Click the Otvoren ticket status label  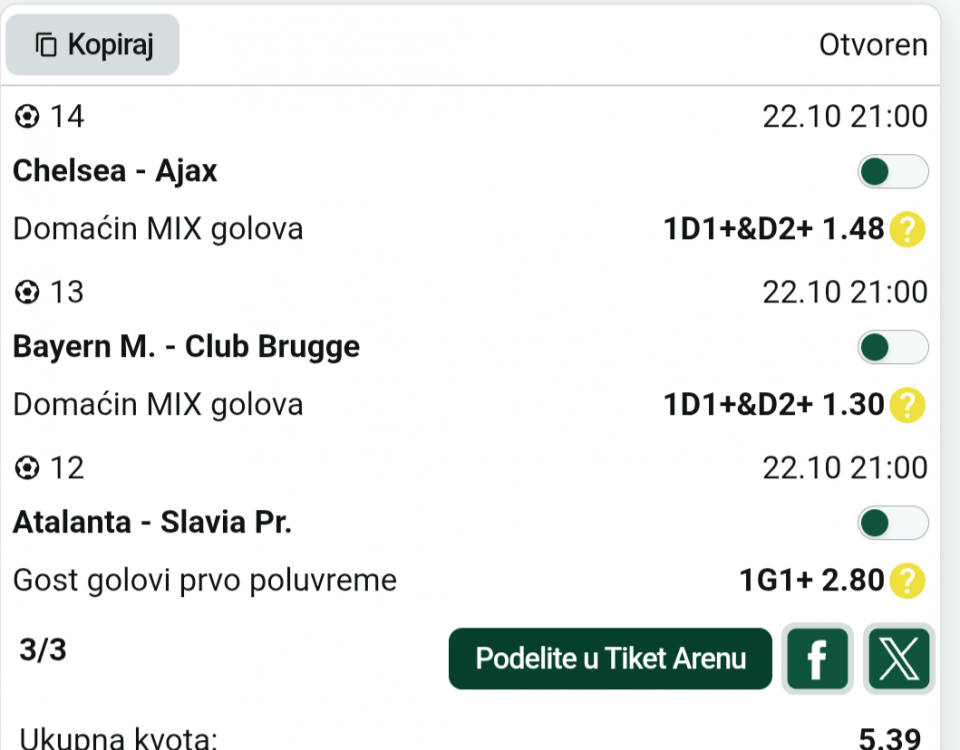tap(873, 45)
